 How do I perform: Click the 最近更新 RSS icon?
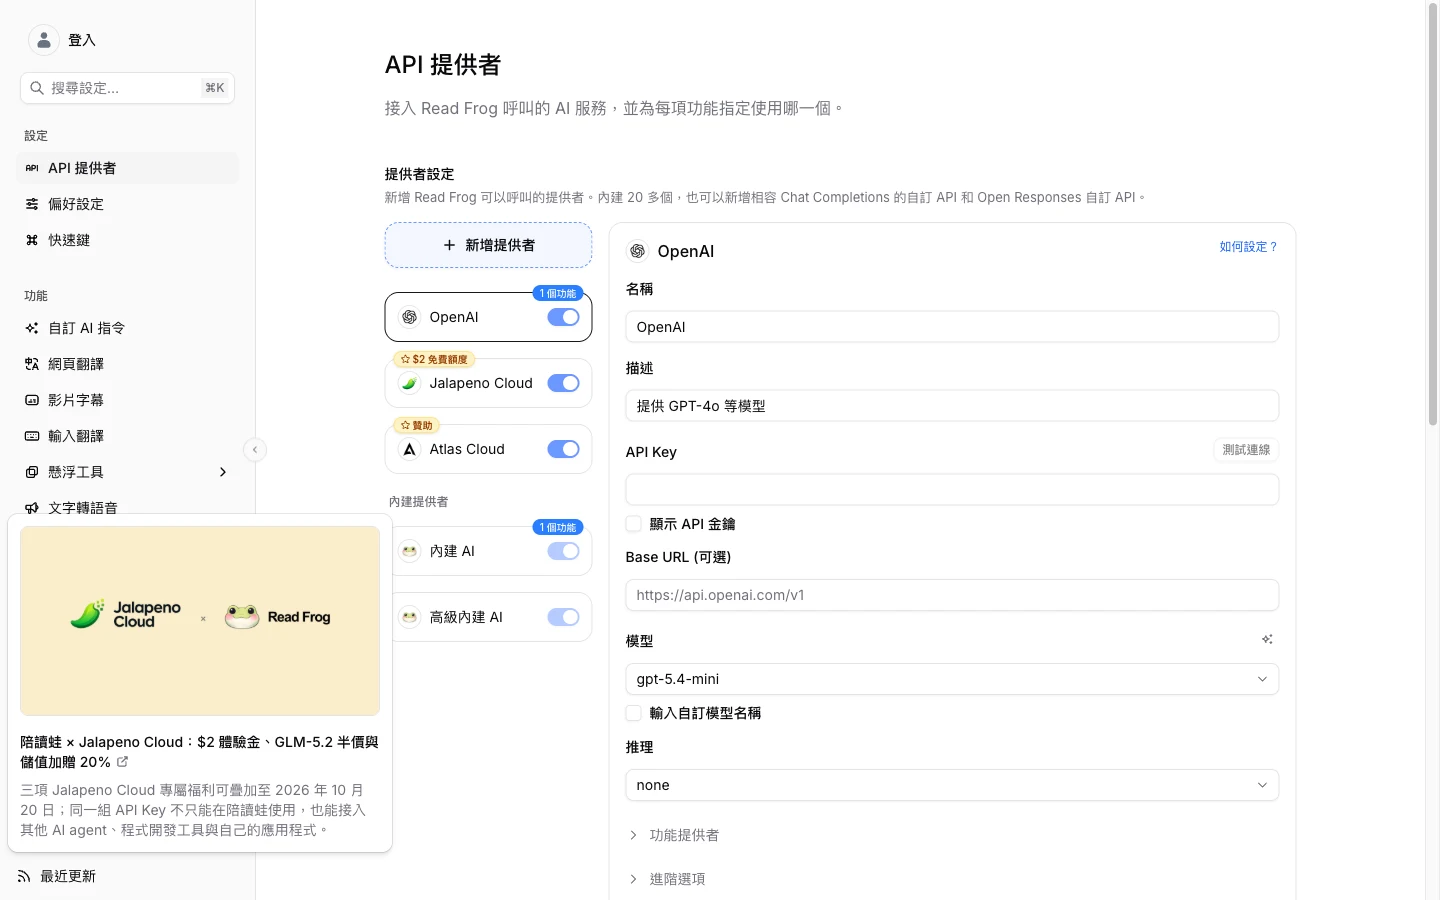[x=24, y=876]
